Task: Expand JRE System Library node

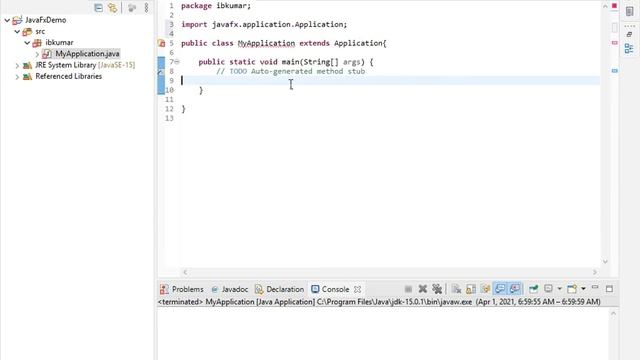Action: [x=17, y=65]
